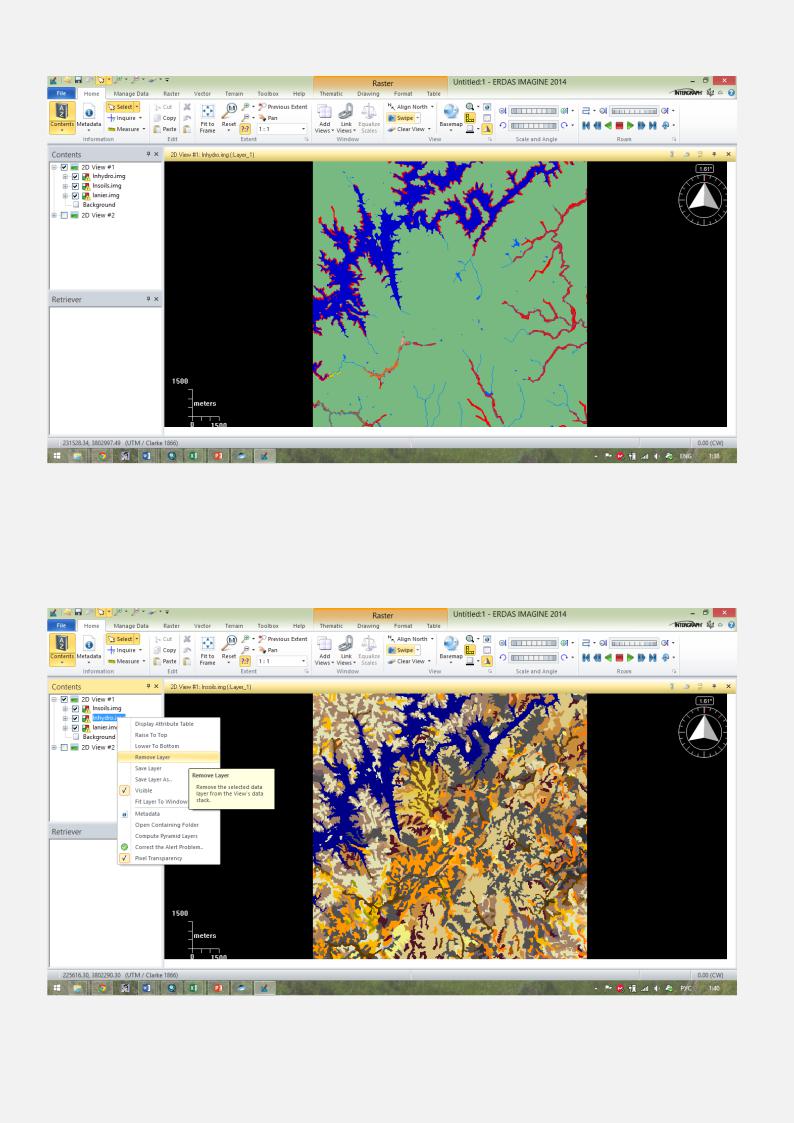The image size is (794, 1123).
Task: Open 1:1 scale dropdown, lower screenshot
Action: 304,661
